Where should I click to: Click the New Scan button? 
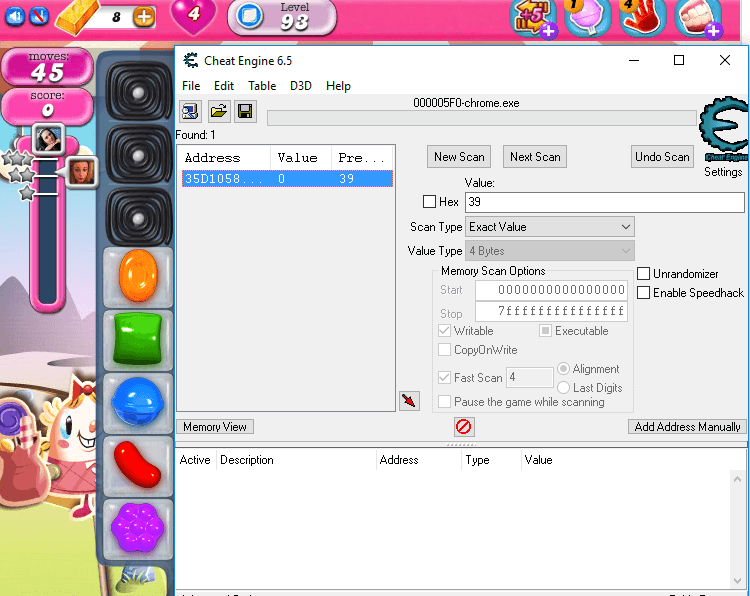459,156
